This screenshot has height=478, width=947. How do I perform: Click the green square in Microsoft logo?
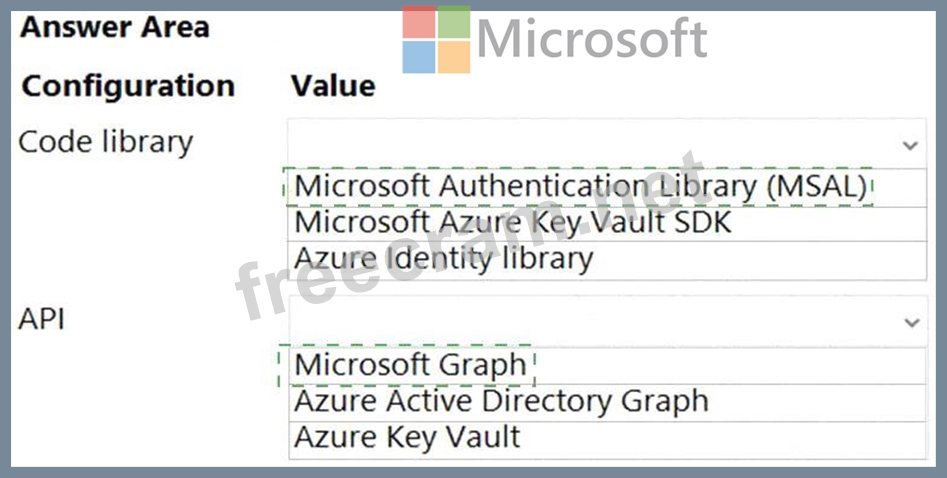coord(453,22)
